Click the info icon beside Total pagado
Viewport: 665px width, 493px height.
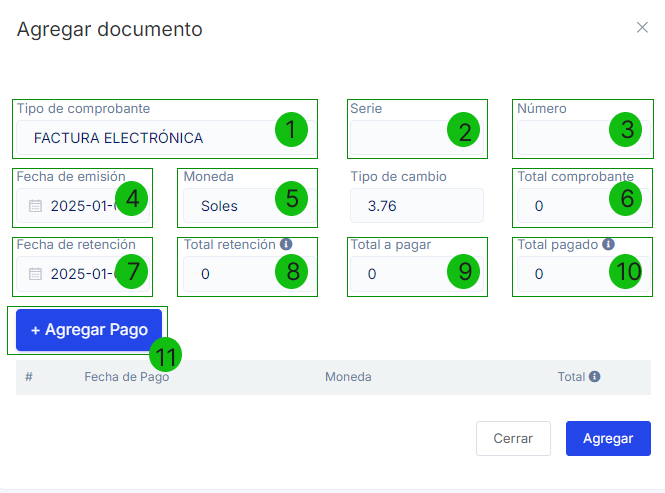point(609,244)
